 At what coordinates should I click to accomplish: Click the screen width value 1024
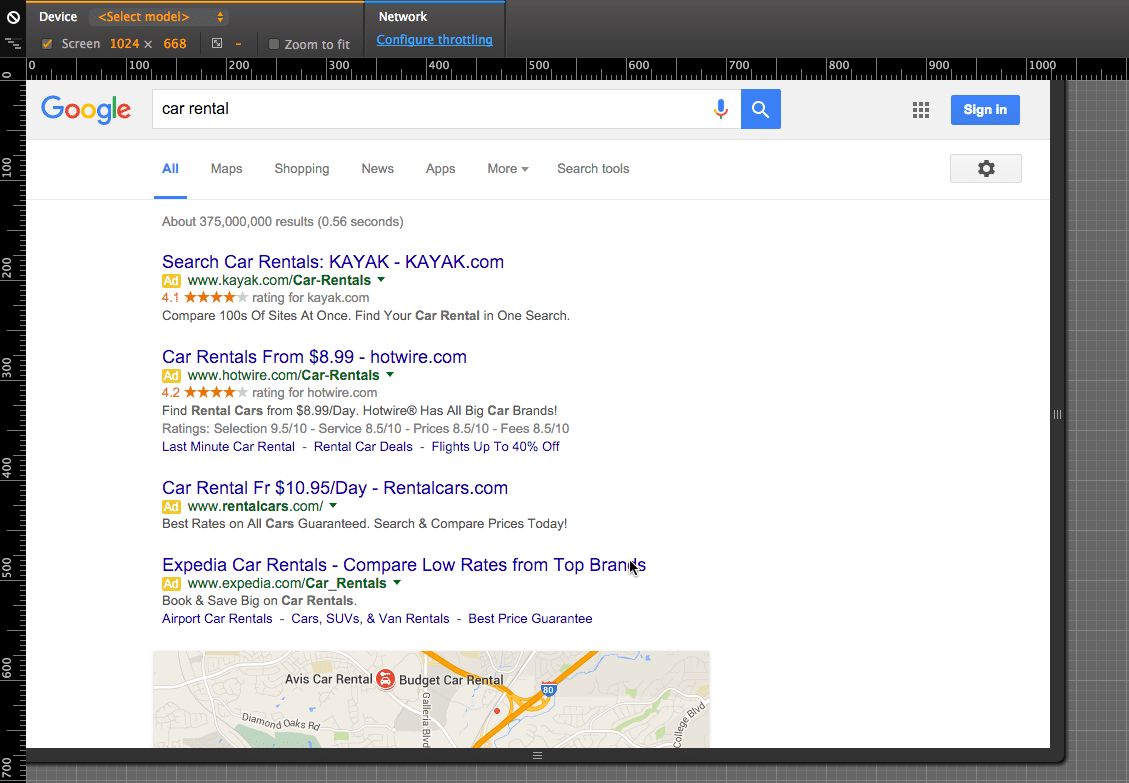(125, 44)
